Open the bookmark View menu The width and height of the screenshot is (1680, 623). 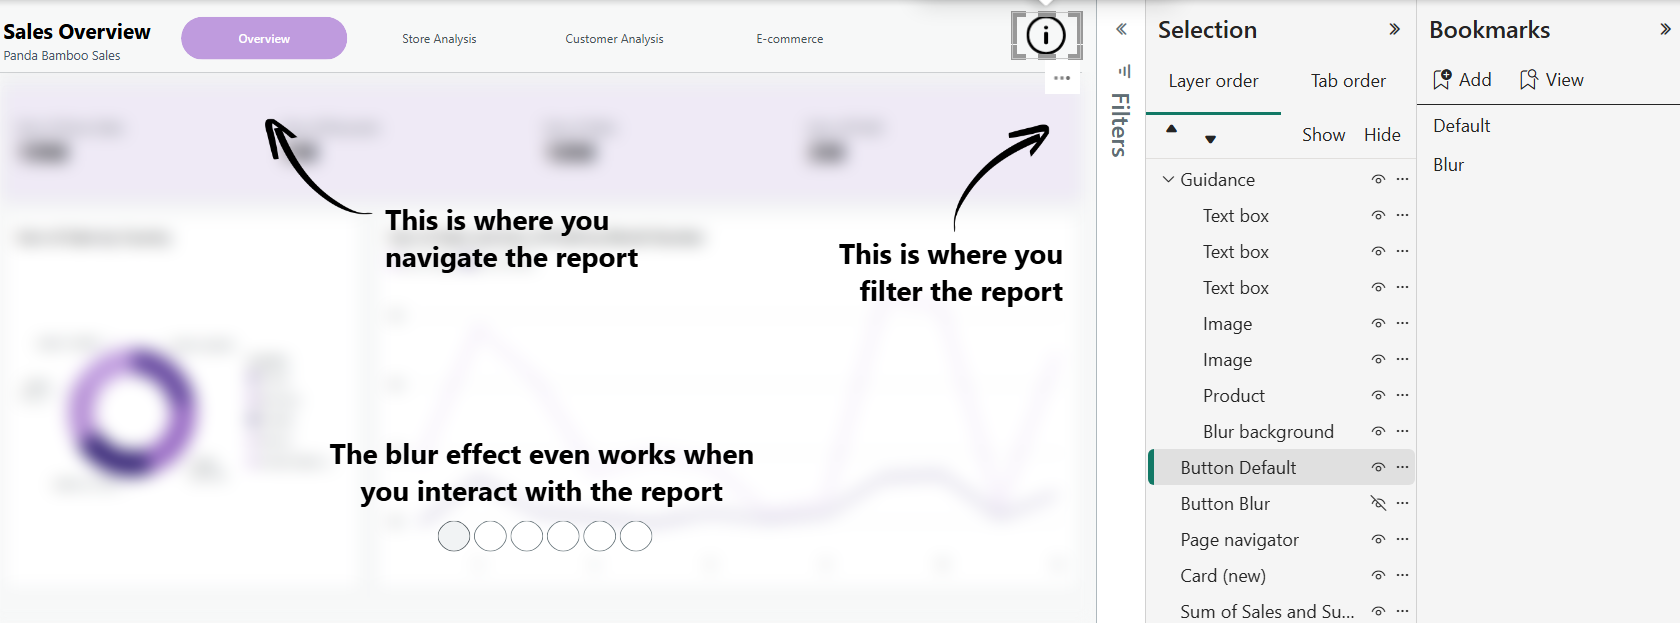[x=1551, y=80]
